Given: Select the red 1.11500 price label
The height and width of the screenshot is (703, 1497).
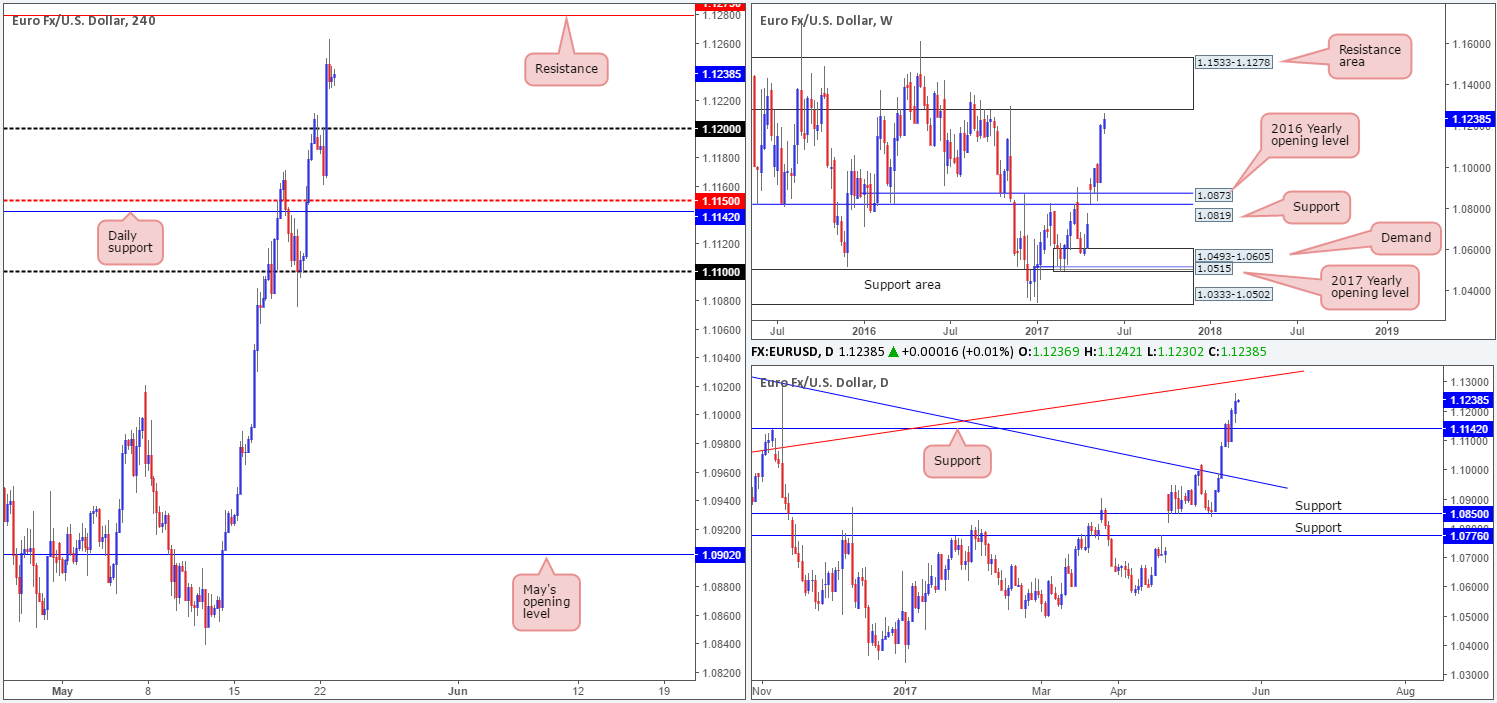Looking at the screenshot, I should click(x=719, y=201).
